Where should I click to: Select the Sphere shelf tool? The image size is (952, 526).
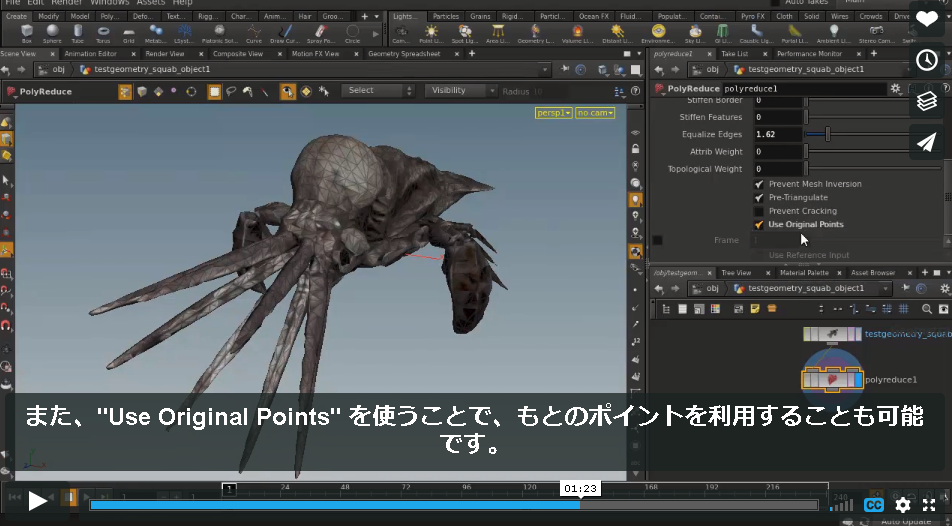coord(52,33)
